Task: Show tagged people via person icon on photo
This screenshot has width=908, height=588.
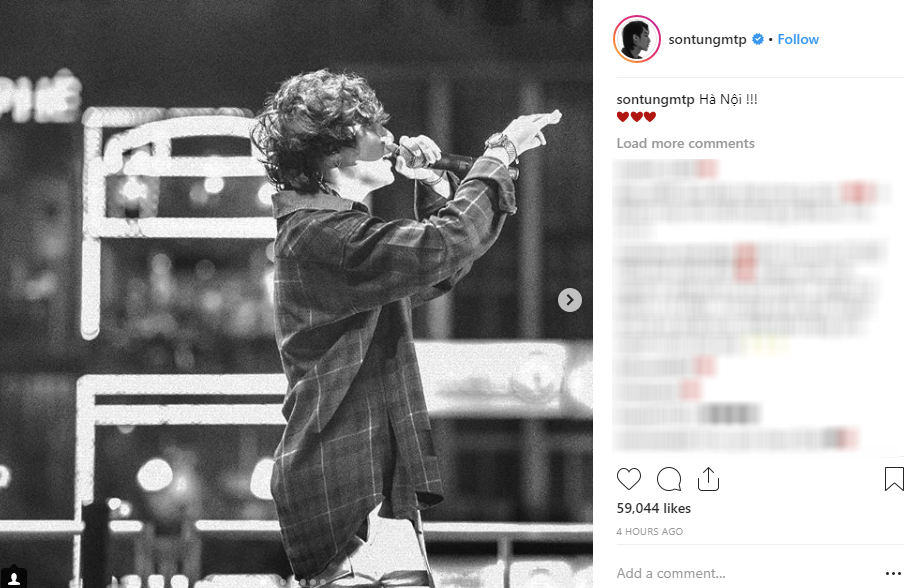Action: click(14, 578)
